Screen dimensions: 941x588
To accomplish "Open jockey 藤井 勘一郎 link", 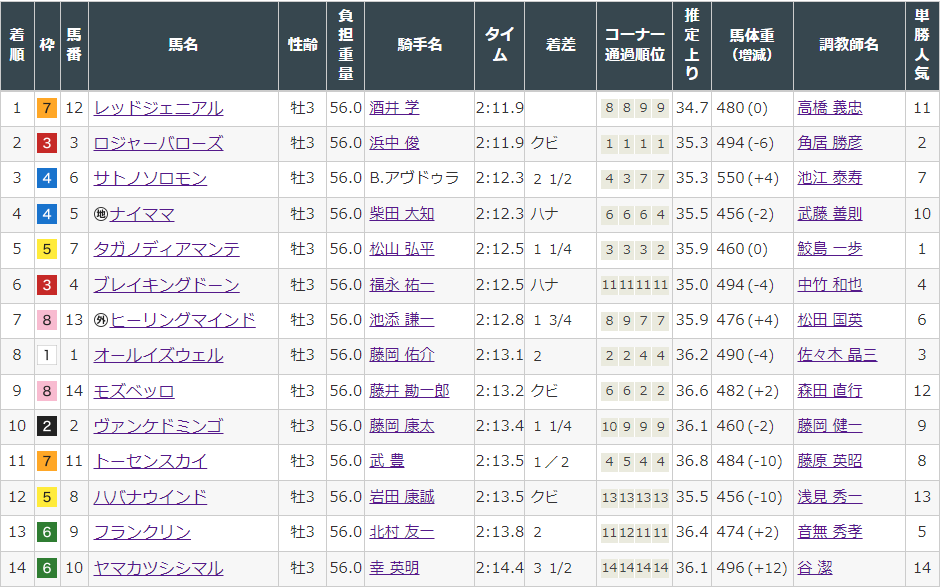I will [409, 391].
